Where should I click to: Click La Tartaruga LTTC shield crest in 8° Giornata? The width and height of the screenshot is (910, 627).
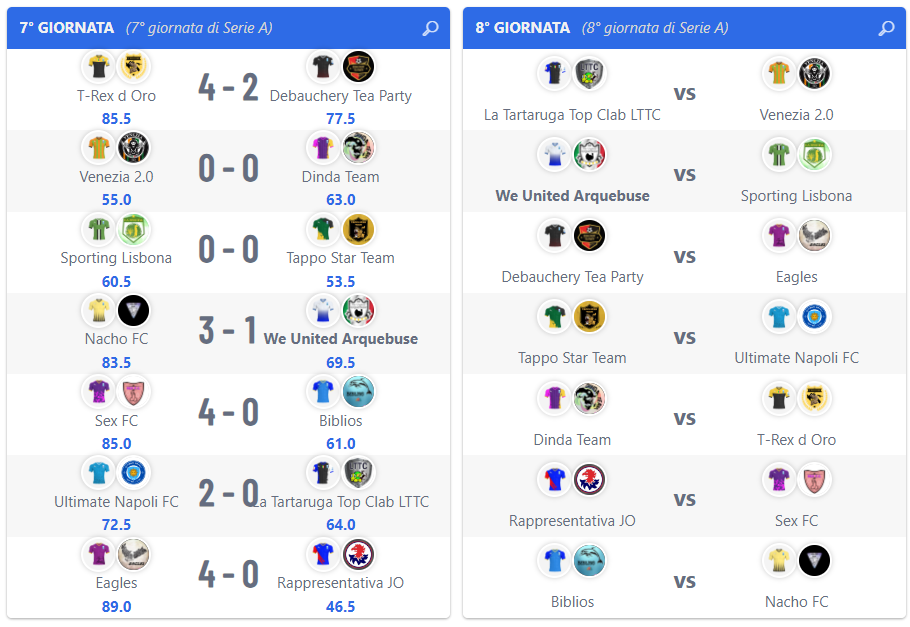(x=590, y=73)
